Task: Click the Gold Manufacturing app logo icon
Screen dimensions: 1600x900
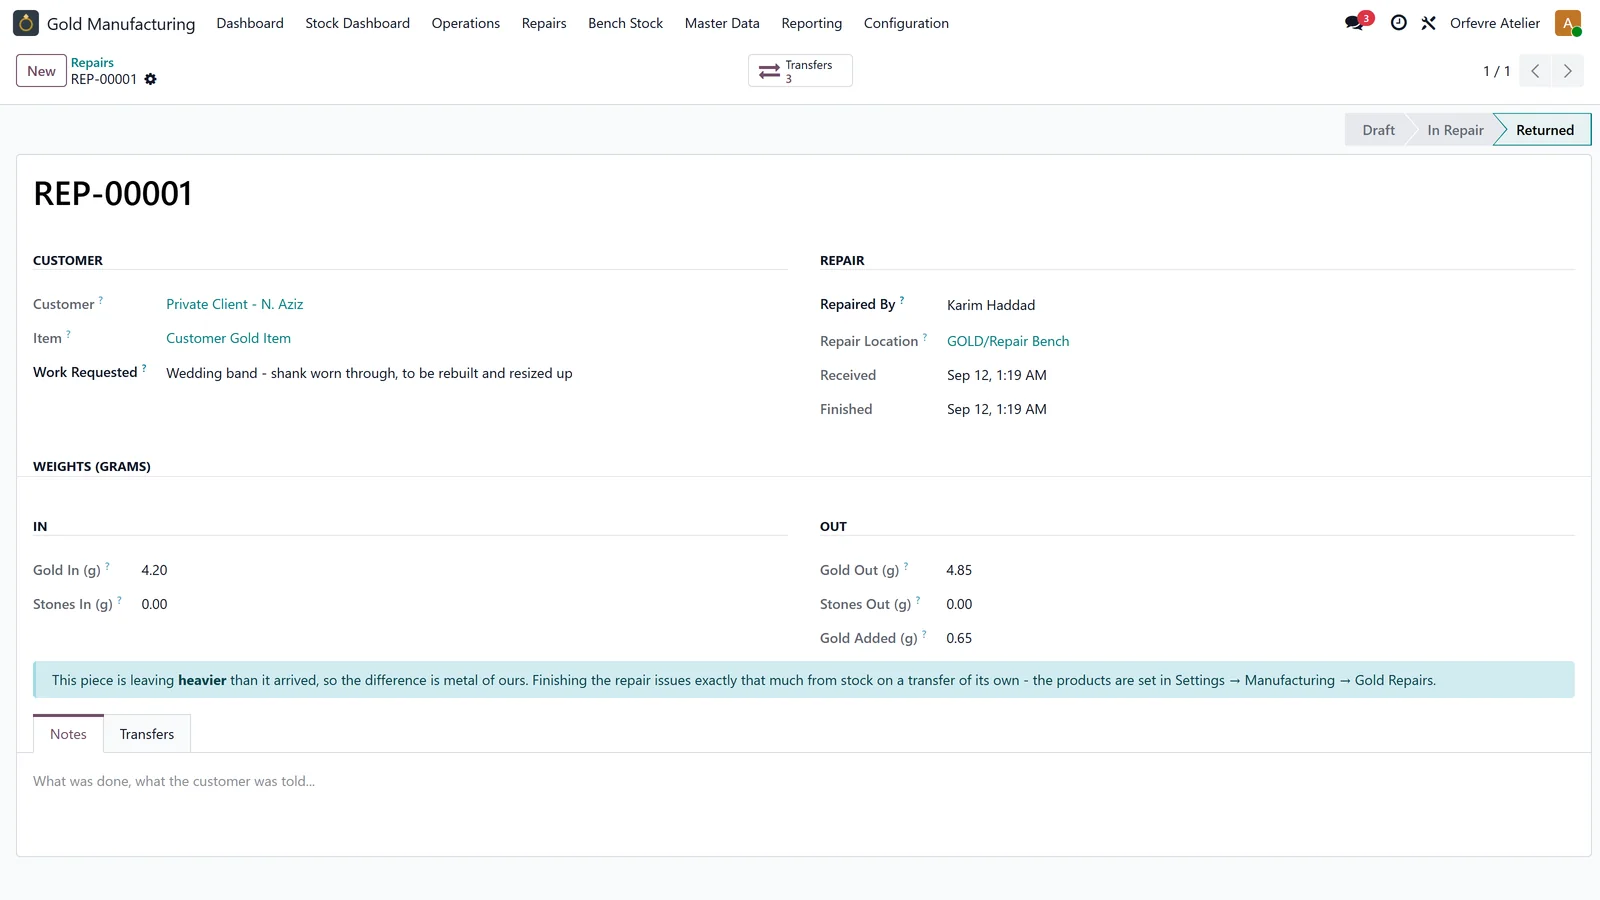Action: (x=26, y=23)
